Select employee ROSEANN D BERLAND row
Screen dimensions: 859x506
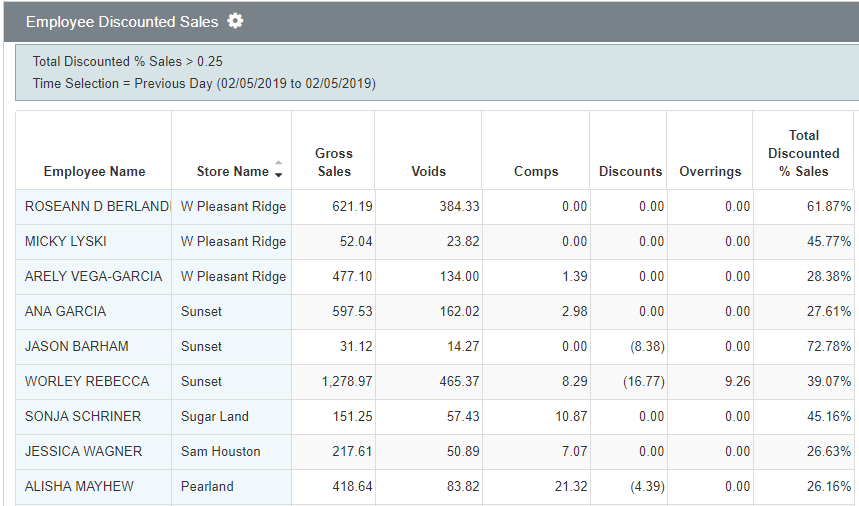(x=96, y=206)
